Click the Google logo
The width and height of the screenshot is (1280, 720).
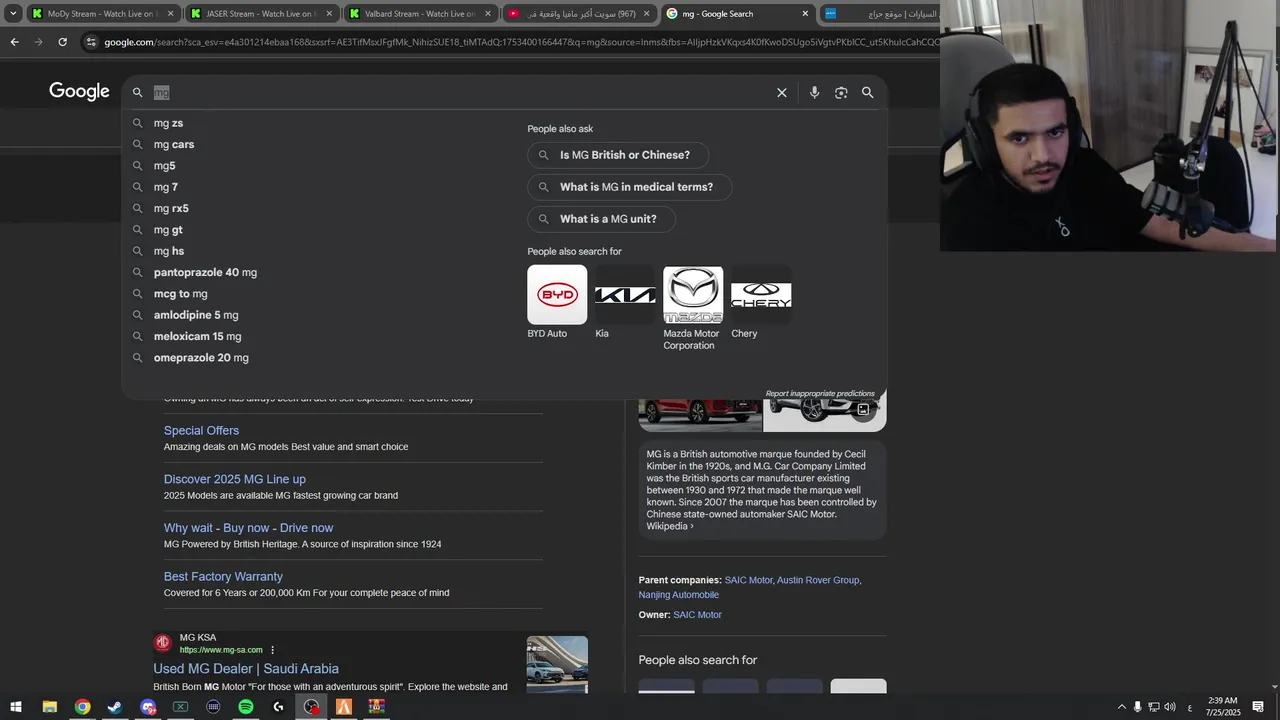pos(79,91)
